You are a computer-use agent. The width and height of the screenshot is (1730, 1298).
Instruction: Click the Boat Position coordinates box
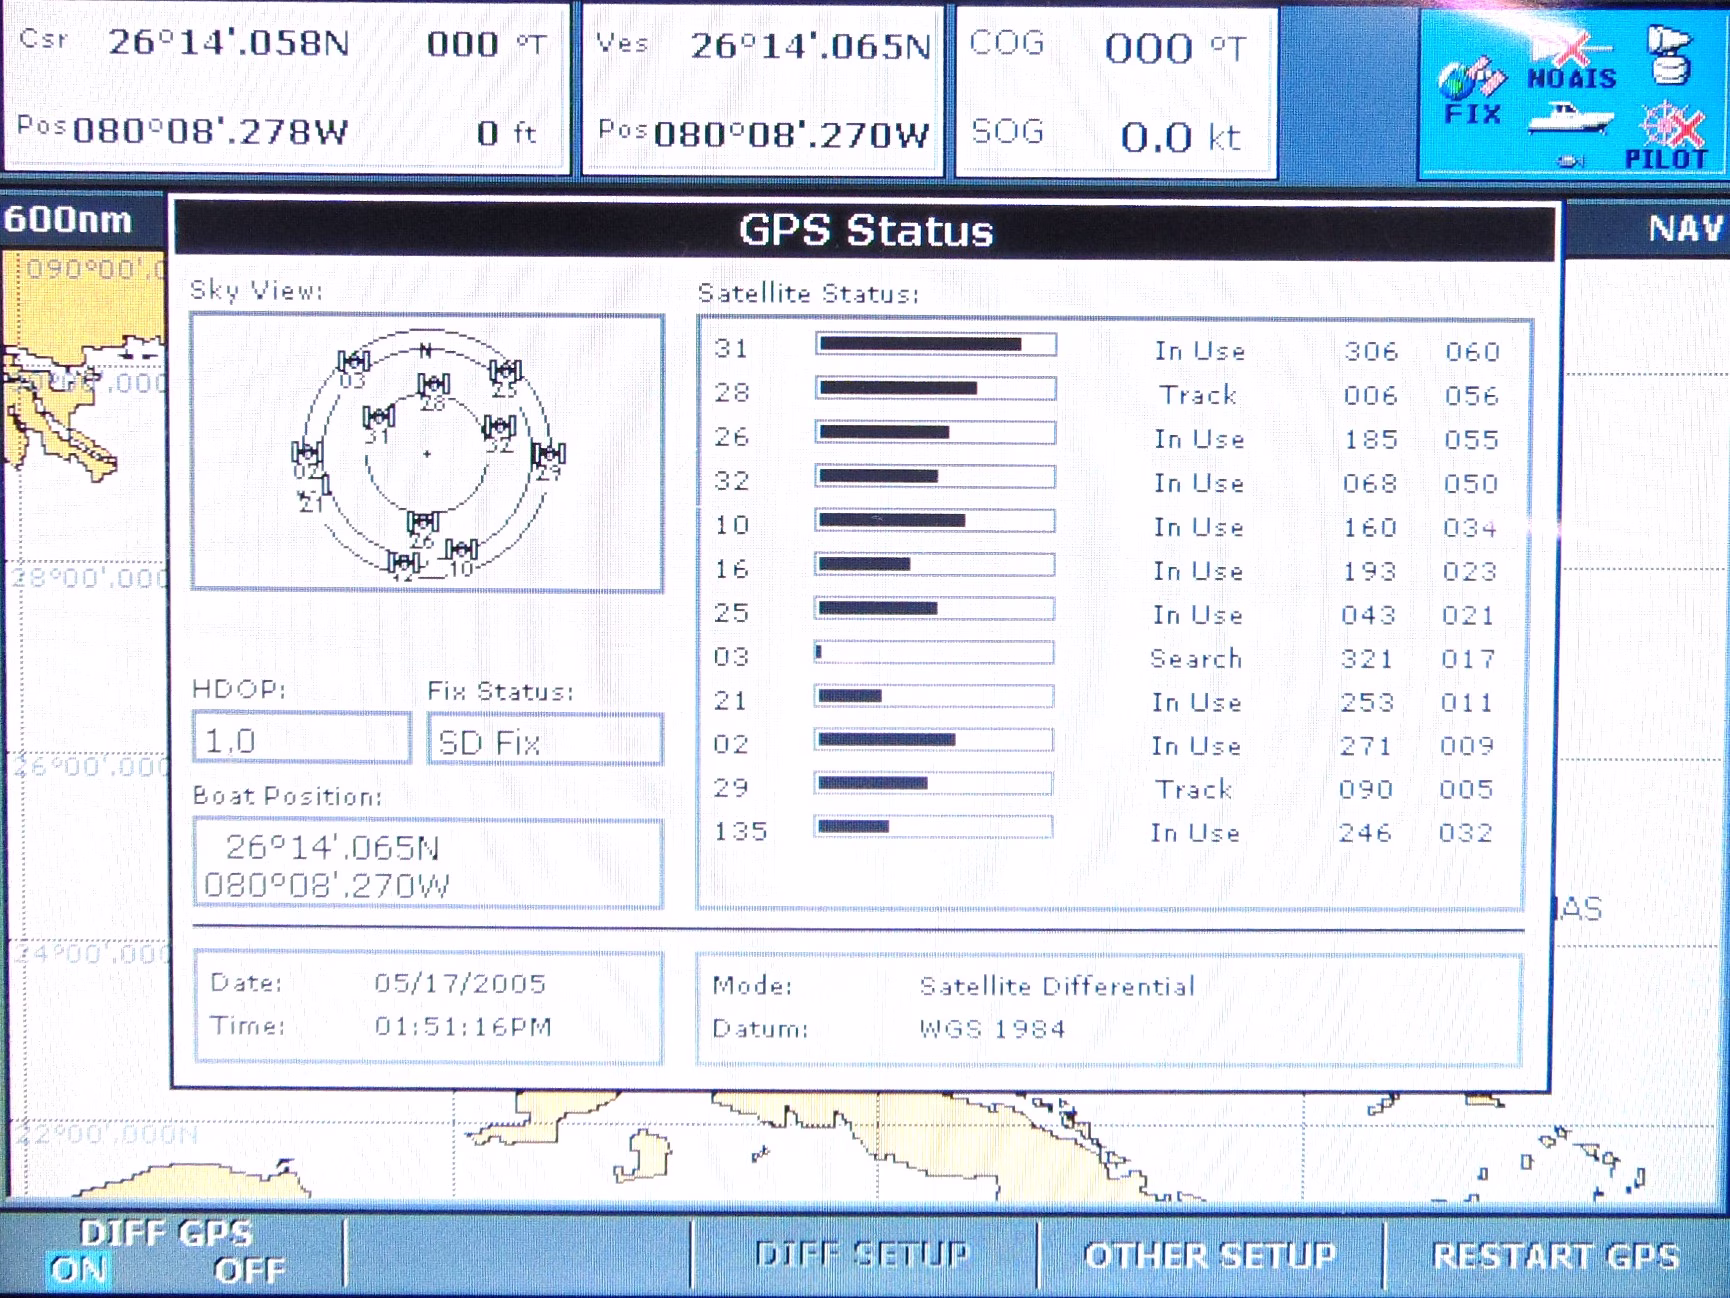[427, 865]
